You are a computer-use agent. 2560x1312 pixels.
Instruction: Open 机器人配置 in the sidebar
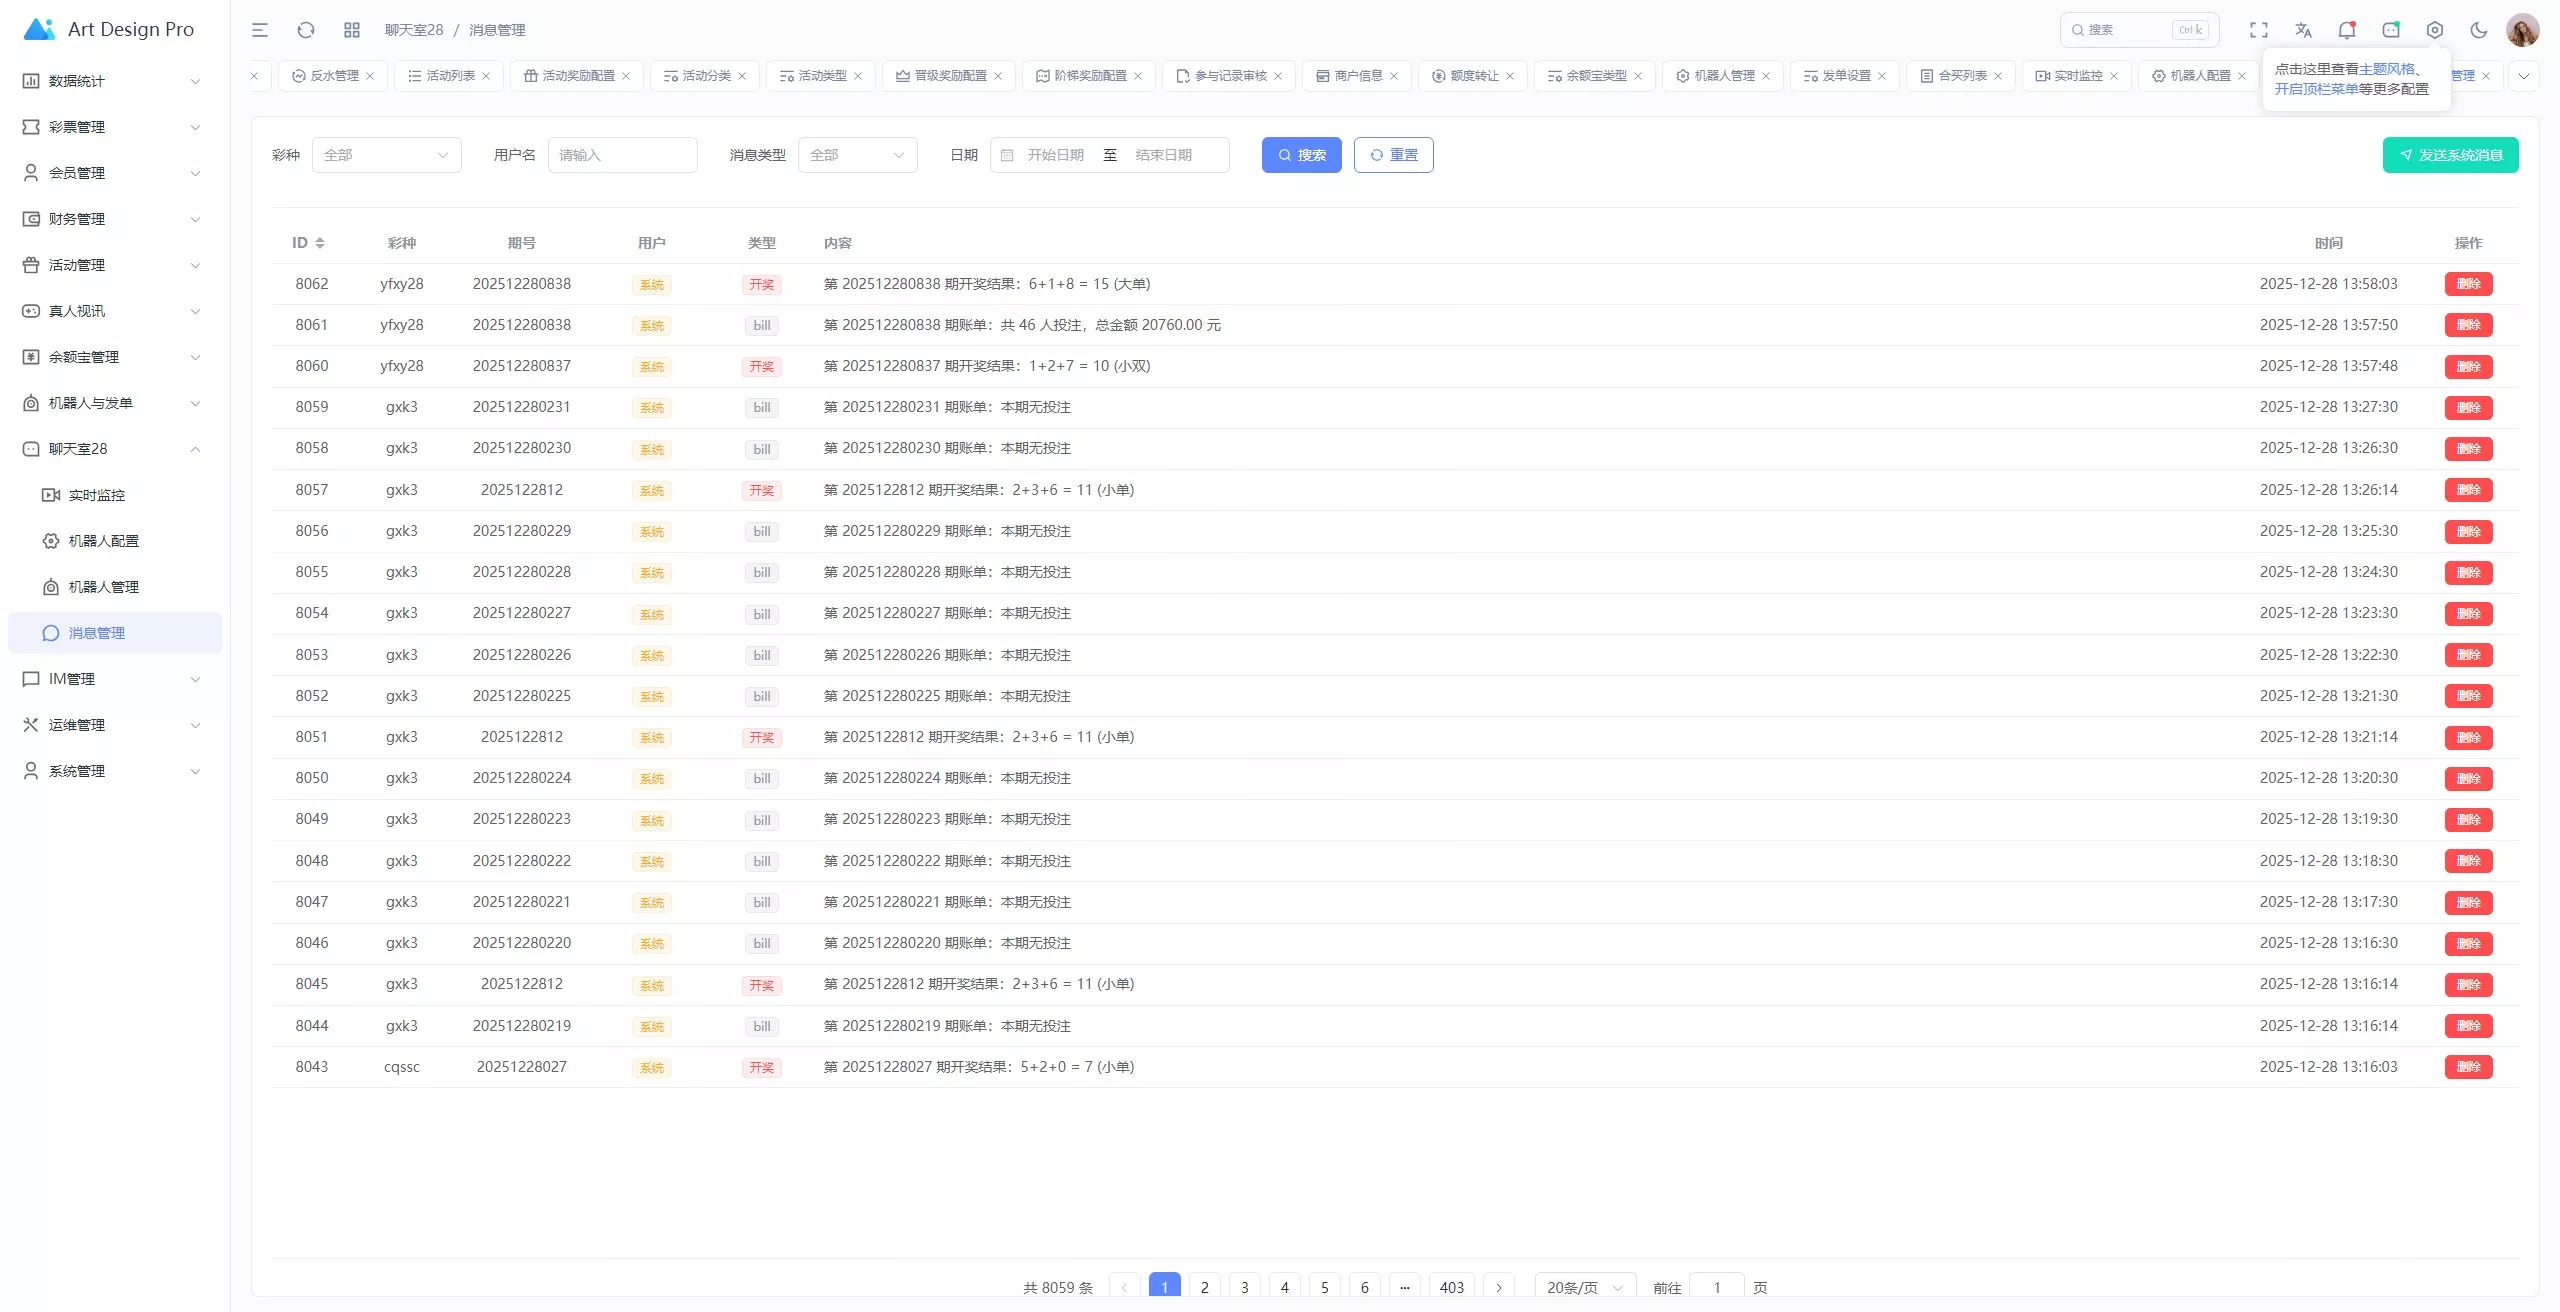tap(104, 541)
